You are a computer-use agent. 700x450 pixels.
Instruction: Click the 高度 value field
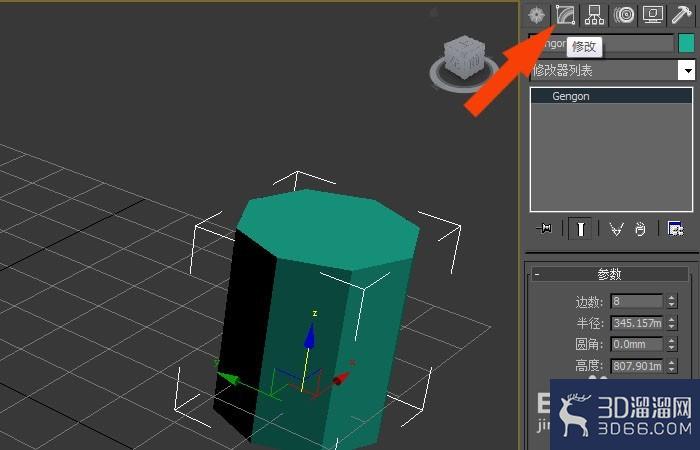pos(636,366)
